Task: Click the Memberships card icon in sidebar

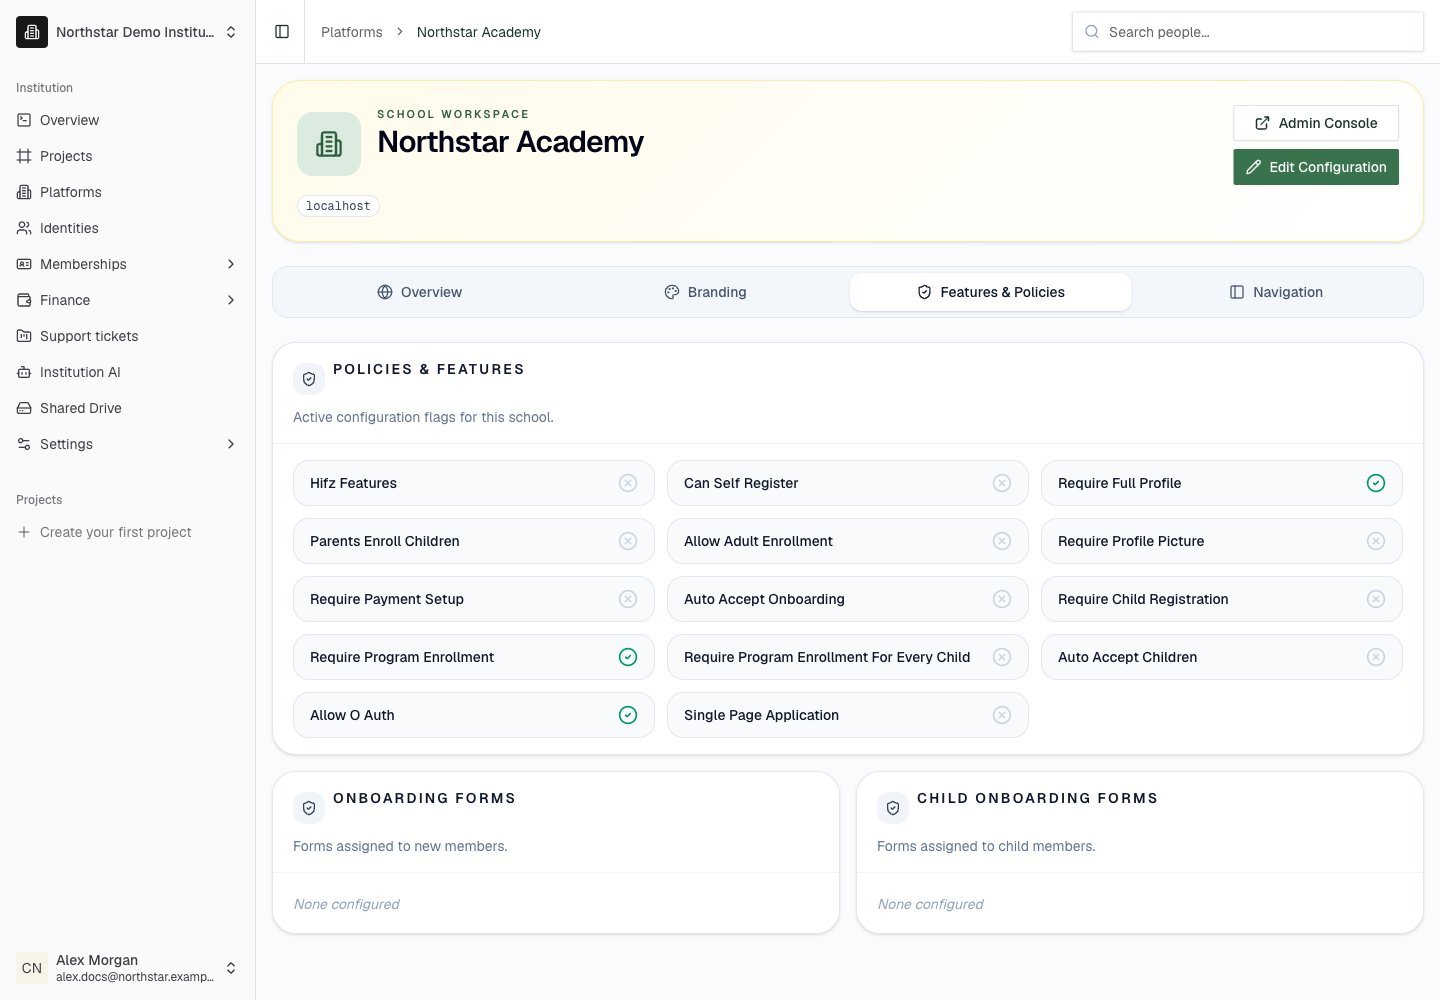Action: click(24, 264)
